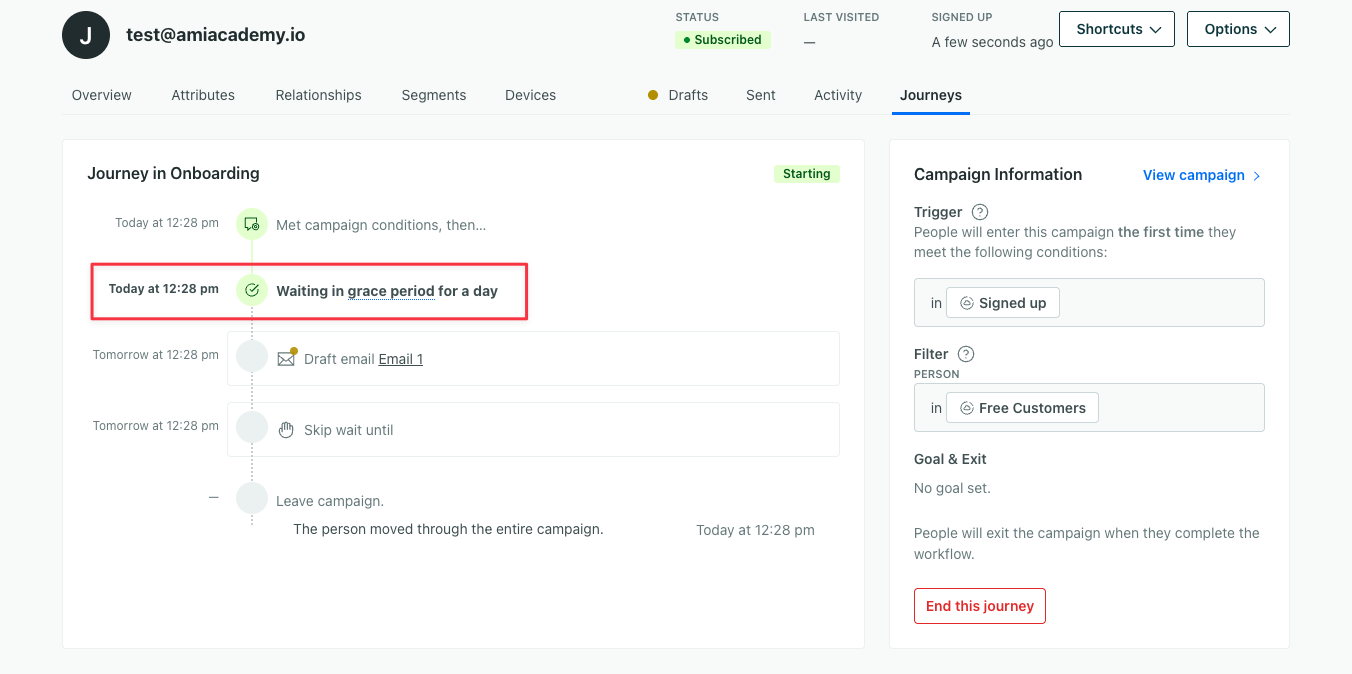Expand the View campaign chevron link
Viewport: 1352px width, 674px height.
[1257, 175]
